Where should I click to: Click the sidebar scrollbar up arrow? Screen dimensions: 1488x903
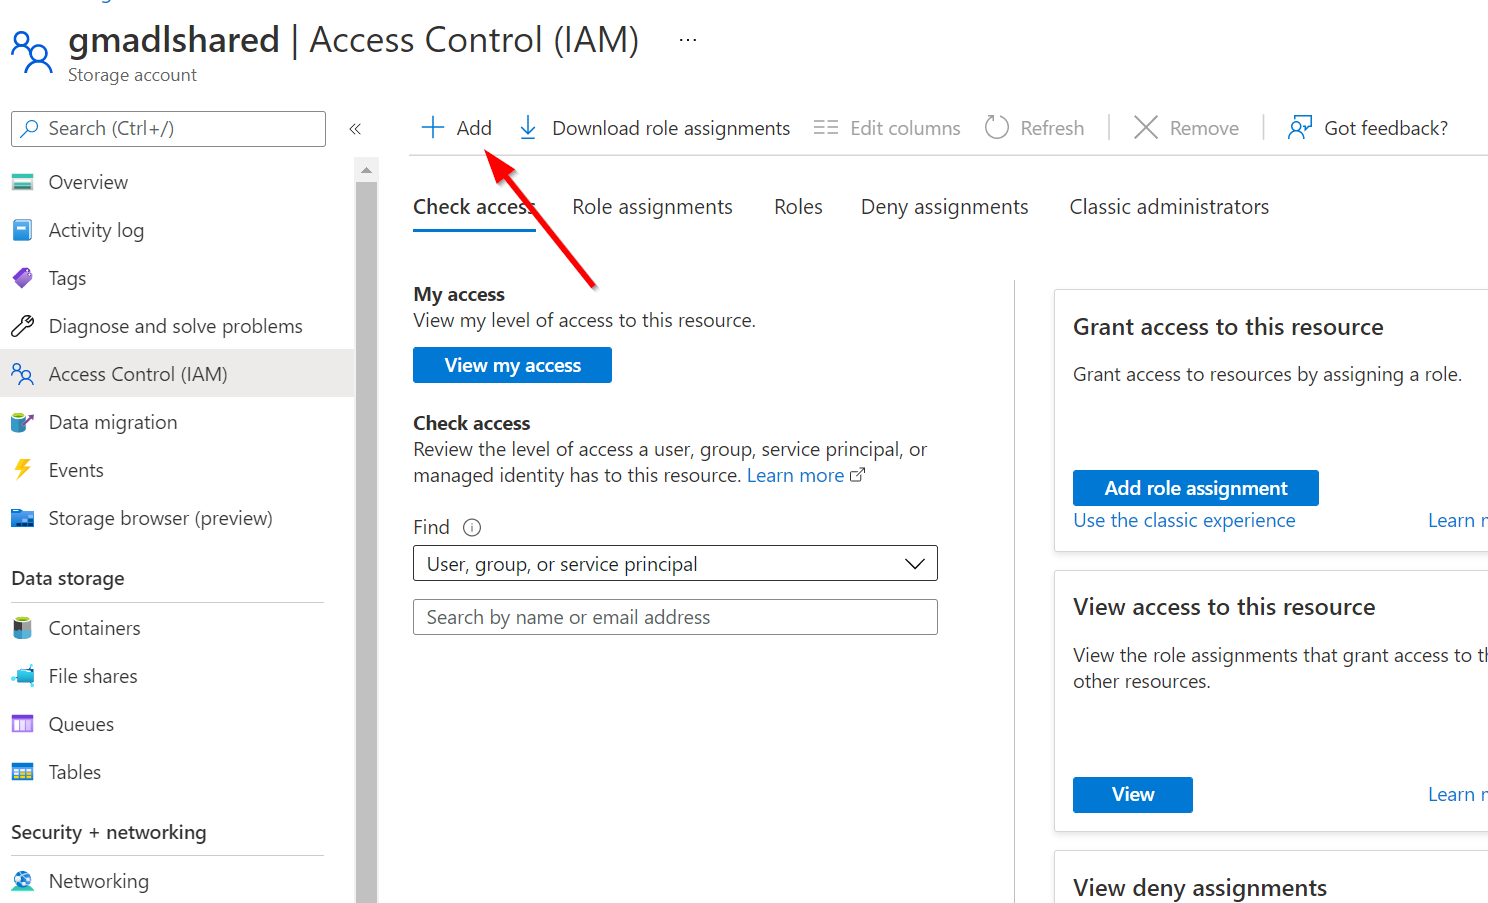pos(366,170)
